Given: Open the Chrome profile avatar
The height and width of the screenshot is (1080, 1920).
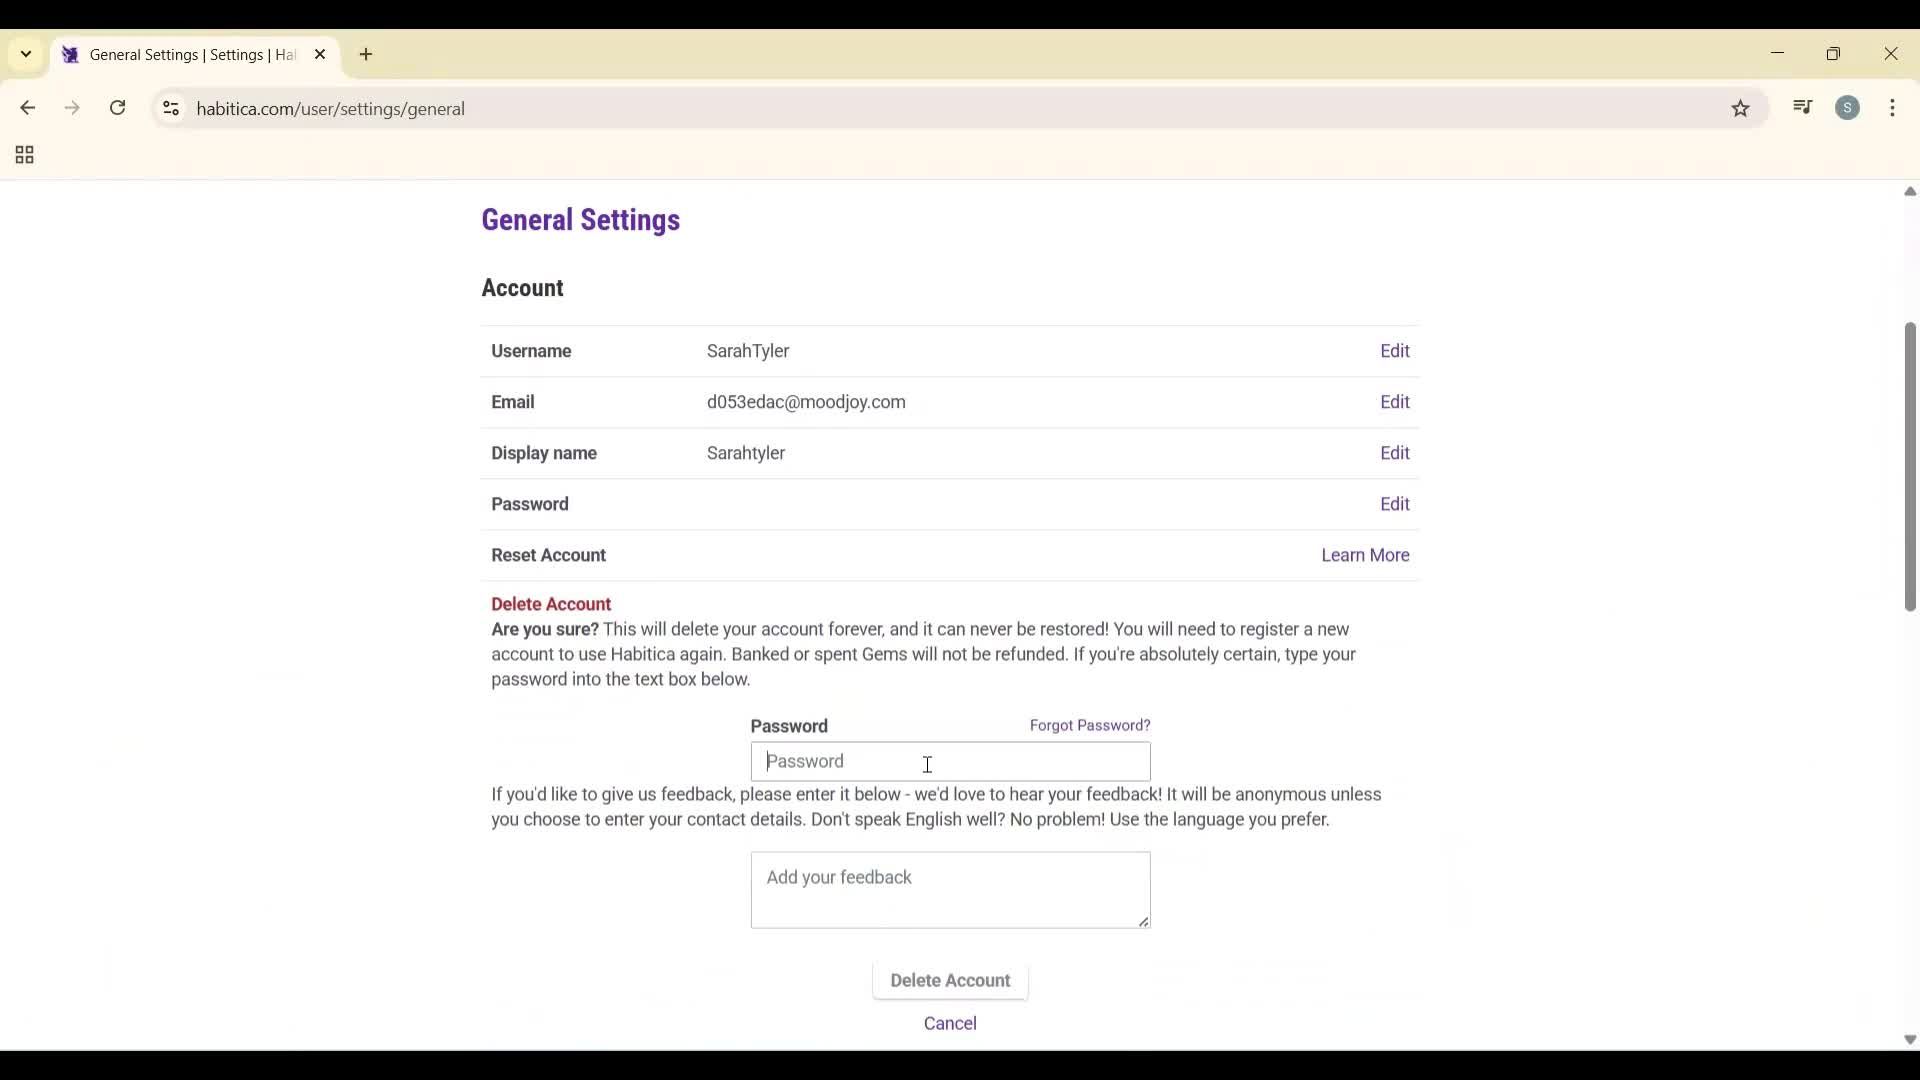Looking at the screenshot, I should pyautogui.click(x=1848, y=108).
